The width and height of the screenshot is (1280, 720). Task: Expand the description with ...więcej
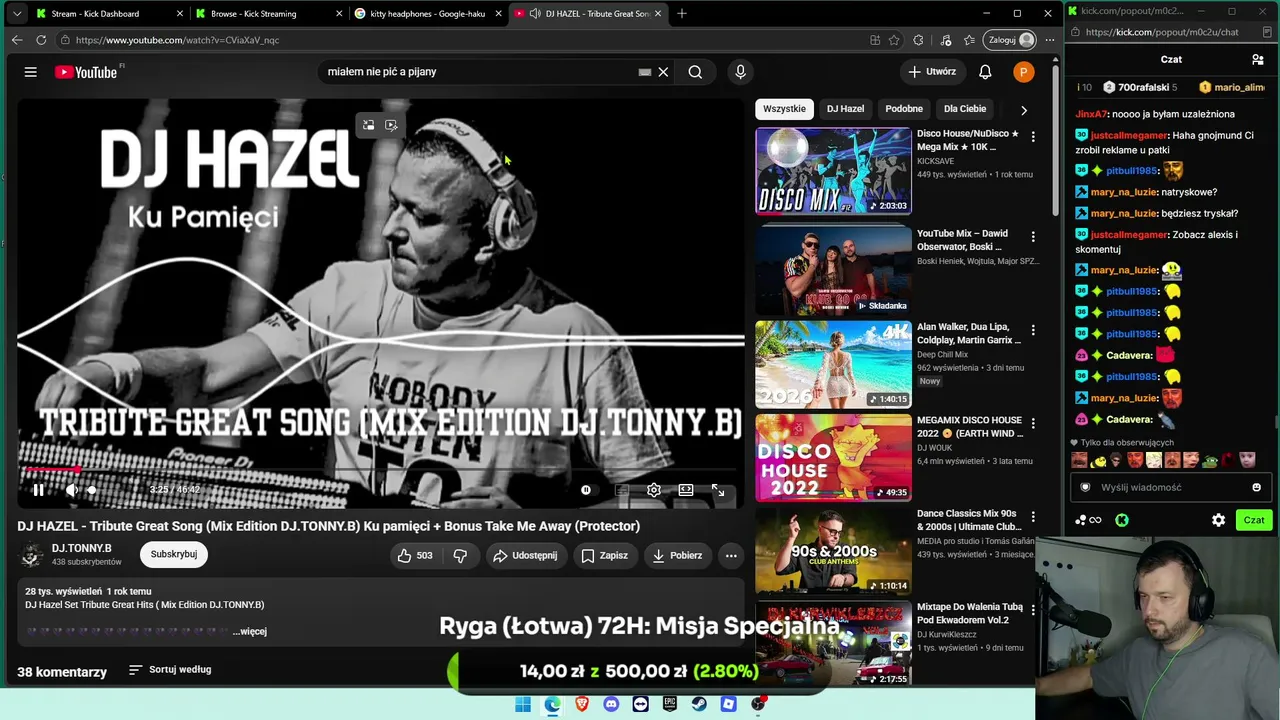250,631
